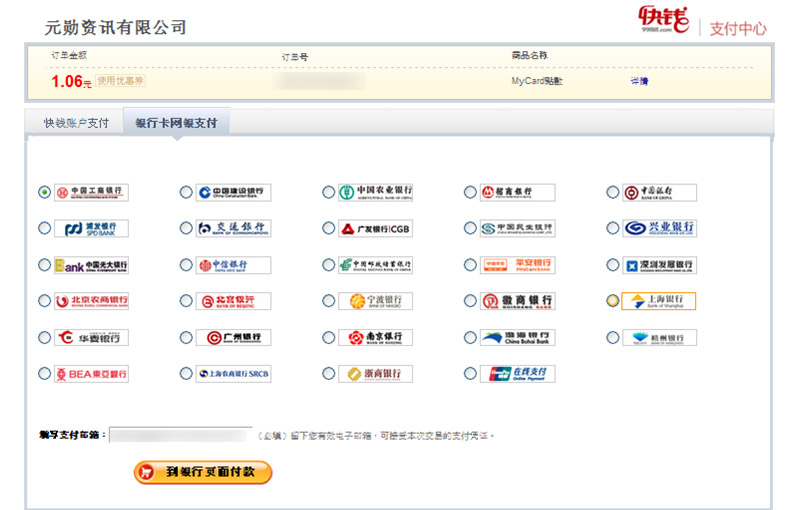Image resolution: width=791 pixels, height=510 pixels.
Task: Click the 广州银行 bank logo
Action: [234, 337]
